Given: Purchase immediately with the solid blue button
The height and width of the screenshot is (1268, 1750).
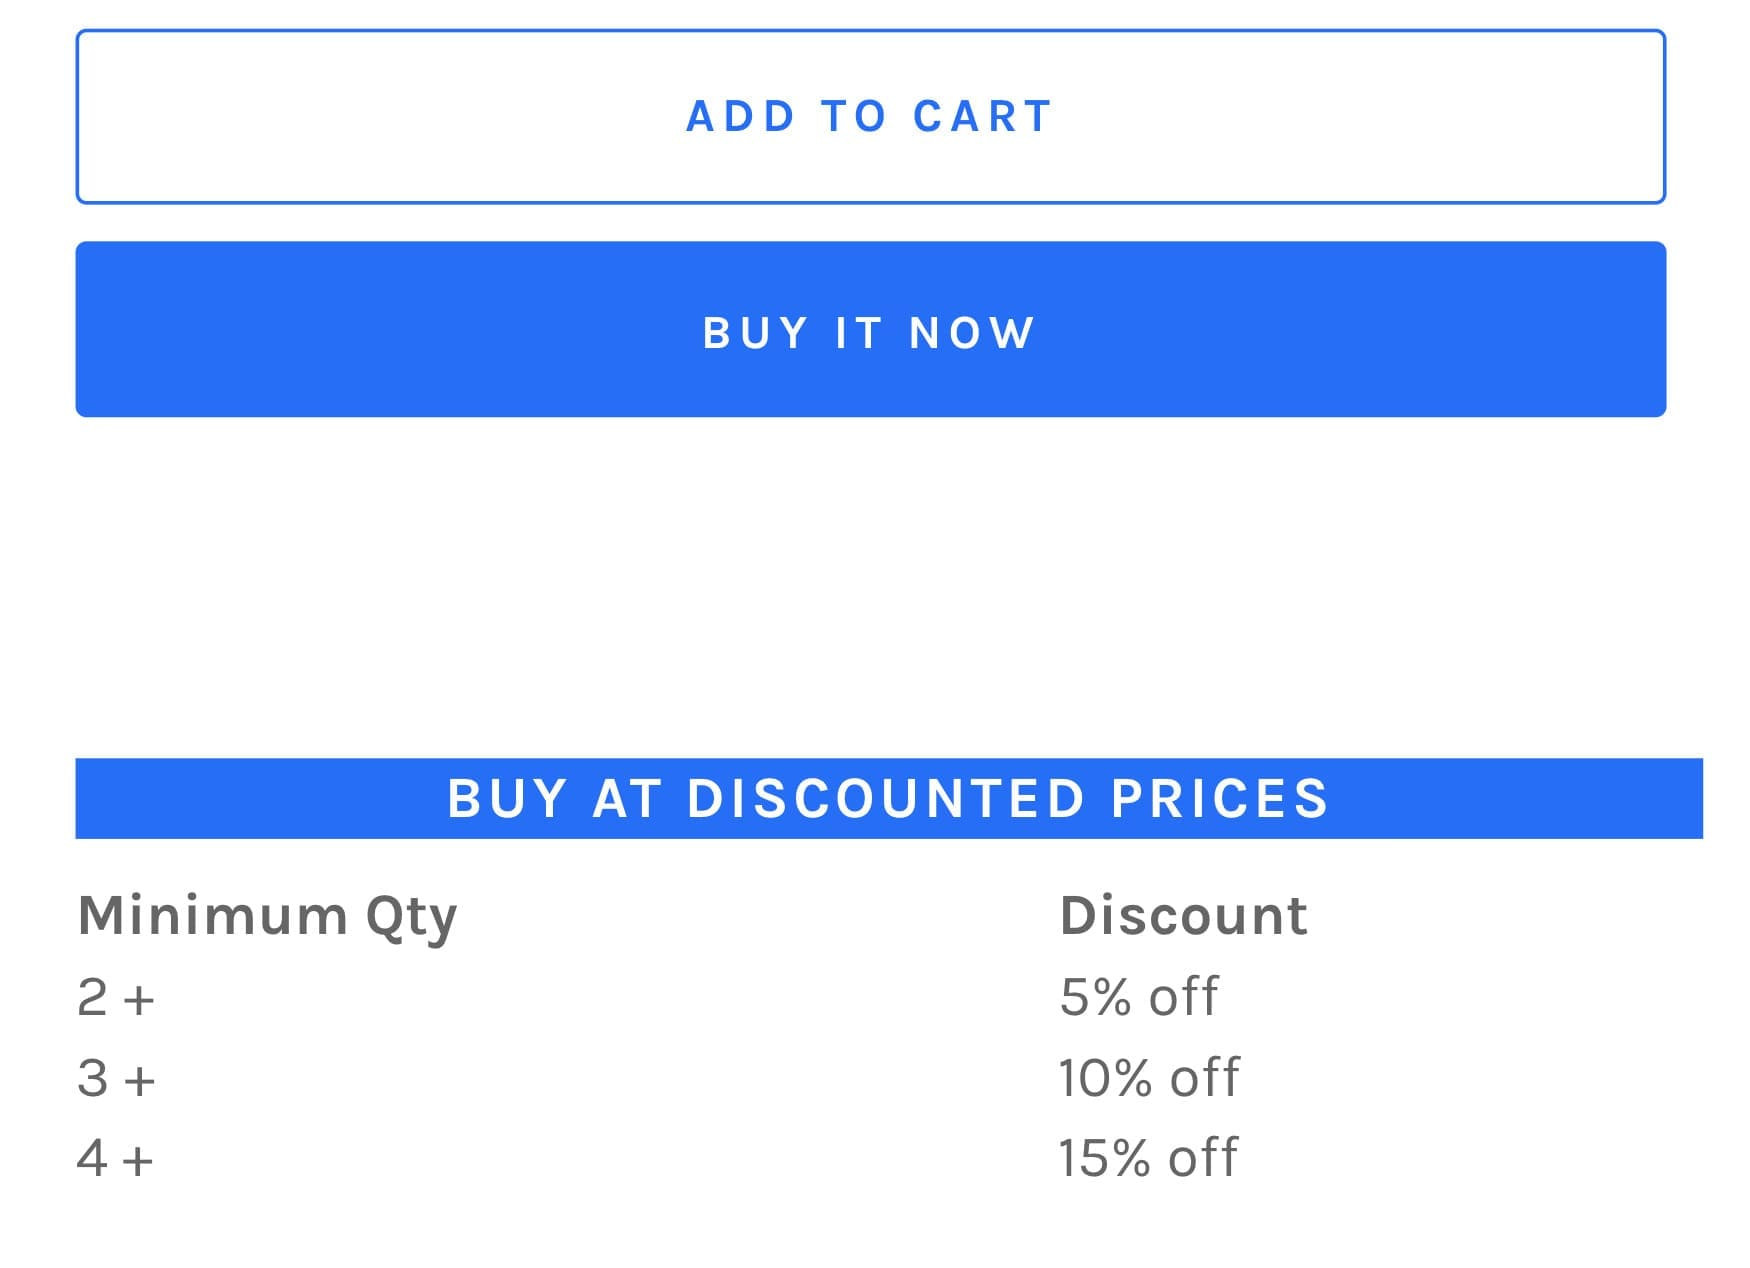Looking at the screenshot, I should pyautogui.click(x=870, y=330).
